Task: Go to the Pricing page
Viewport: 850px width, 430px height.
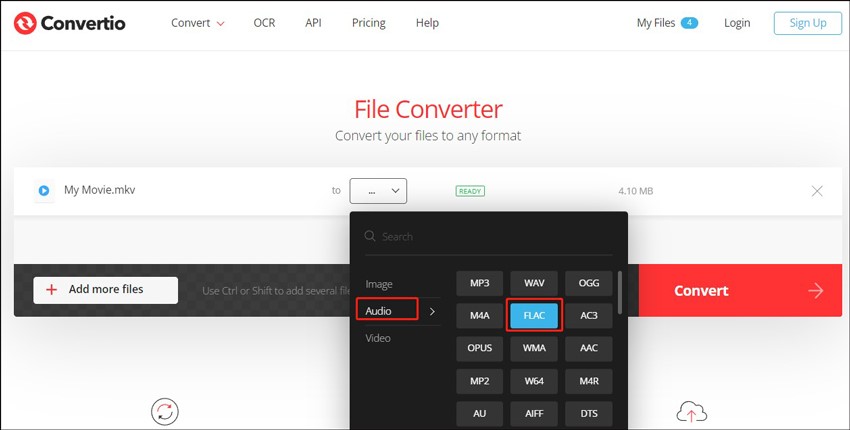Action: [369, 23]
